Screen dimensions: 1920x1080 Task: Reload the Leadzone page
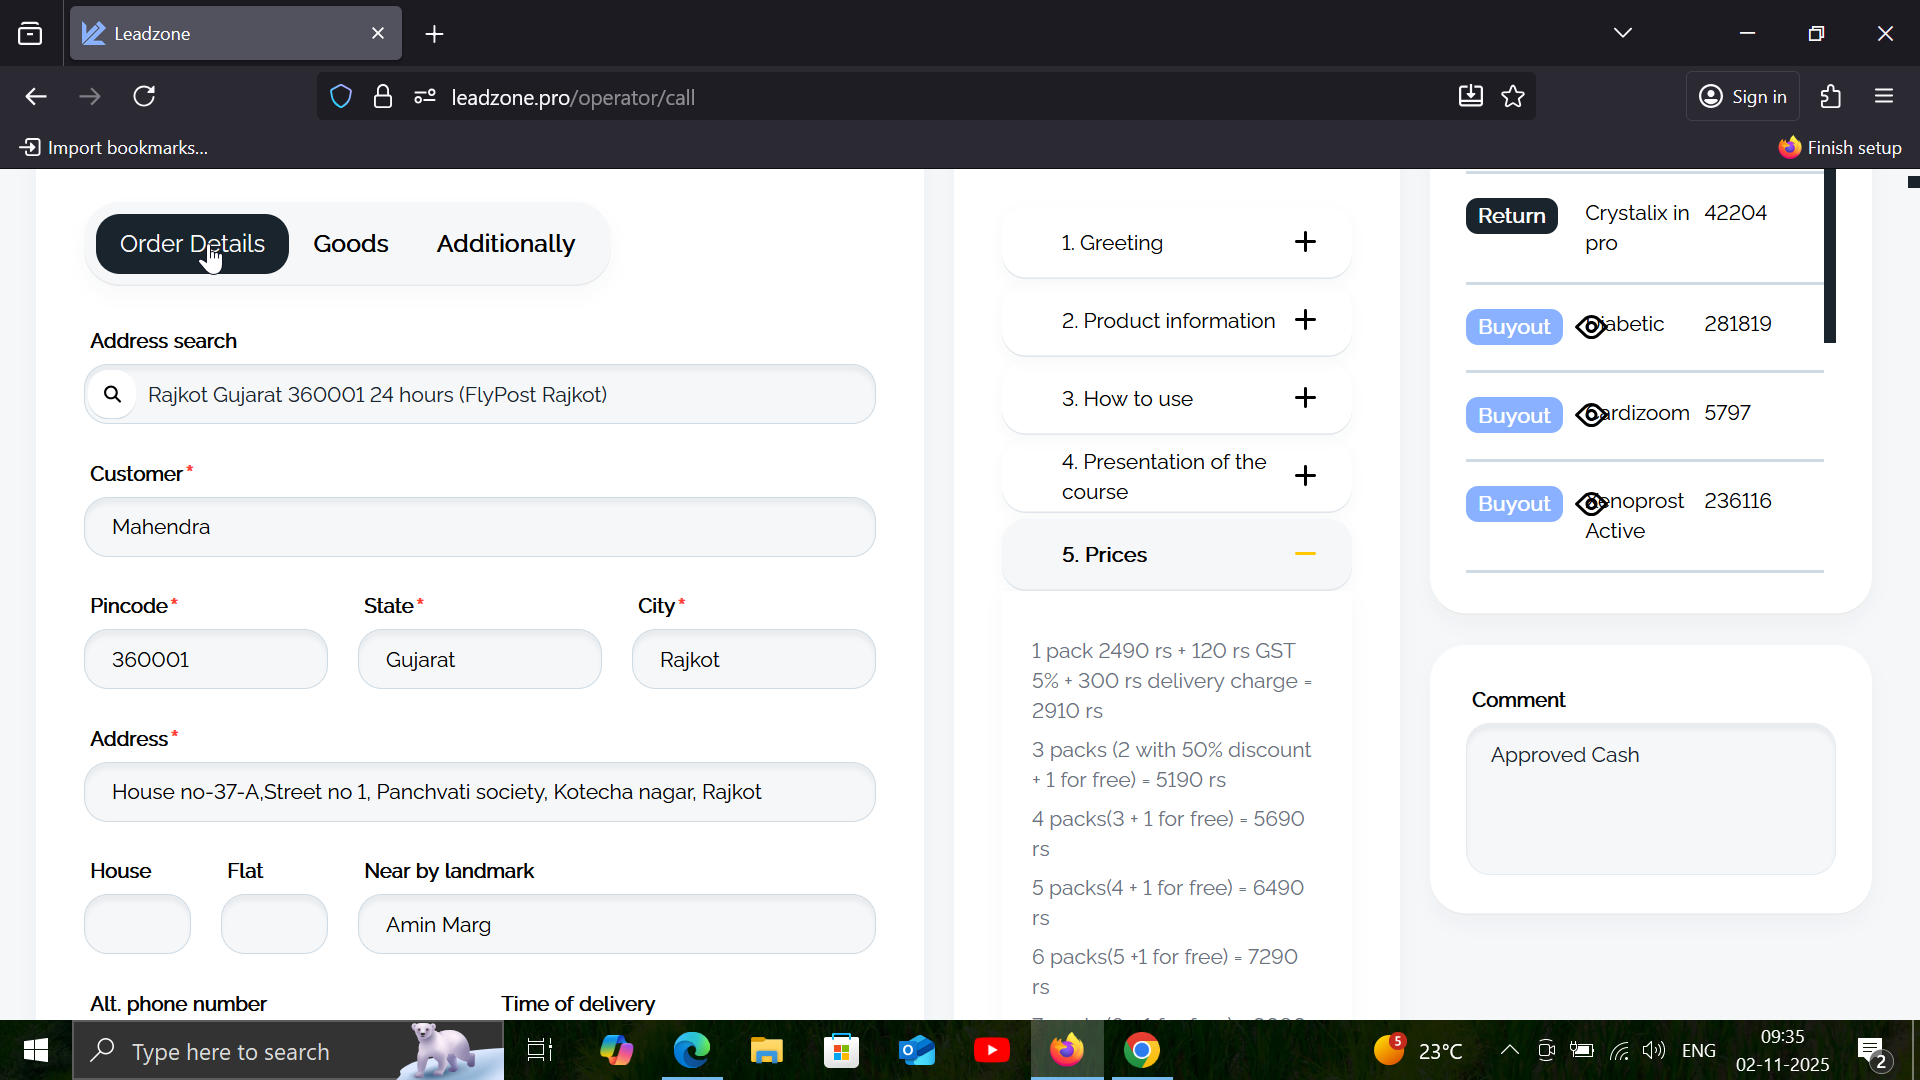(145, 97)
